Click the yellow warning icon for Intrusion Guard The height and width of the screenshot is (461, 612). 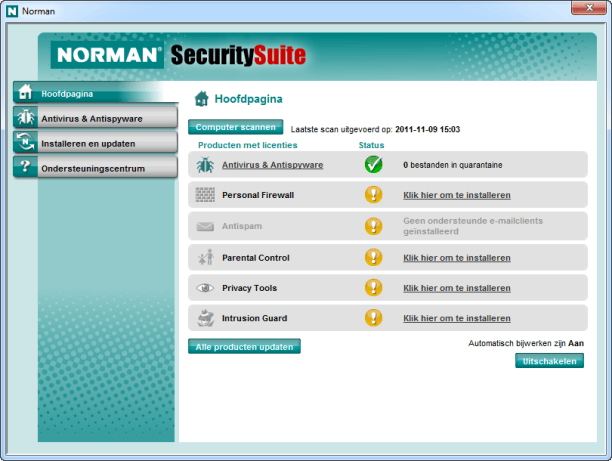pyautogui.click(x=374, y=318)
